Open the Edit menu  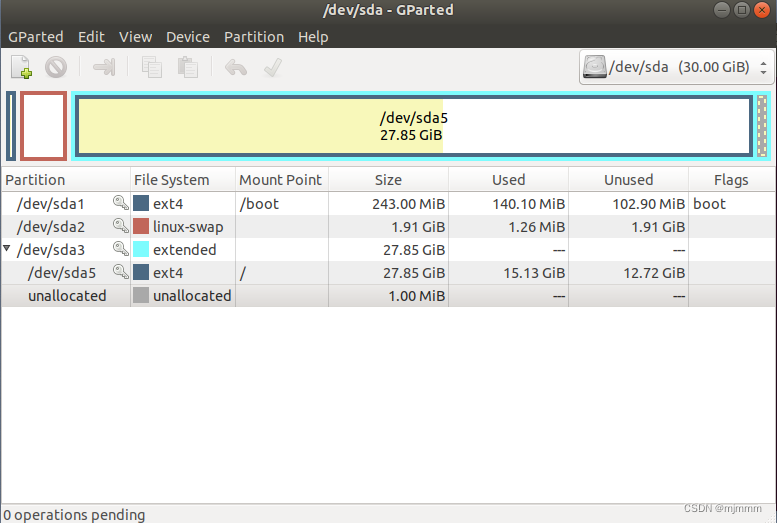tap(91, 37)
